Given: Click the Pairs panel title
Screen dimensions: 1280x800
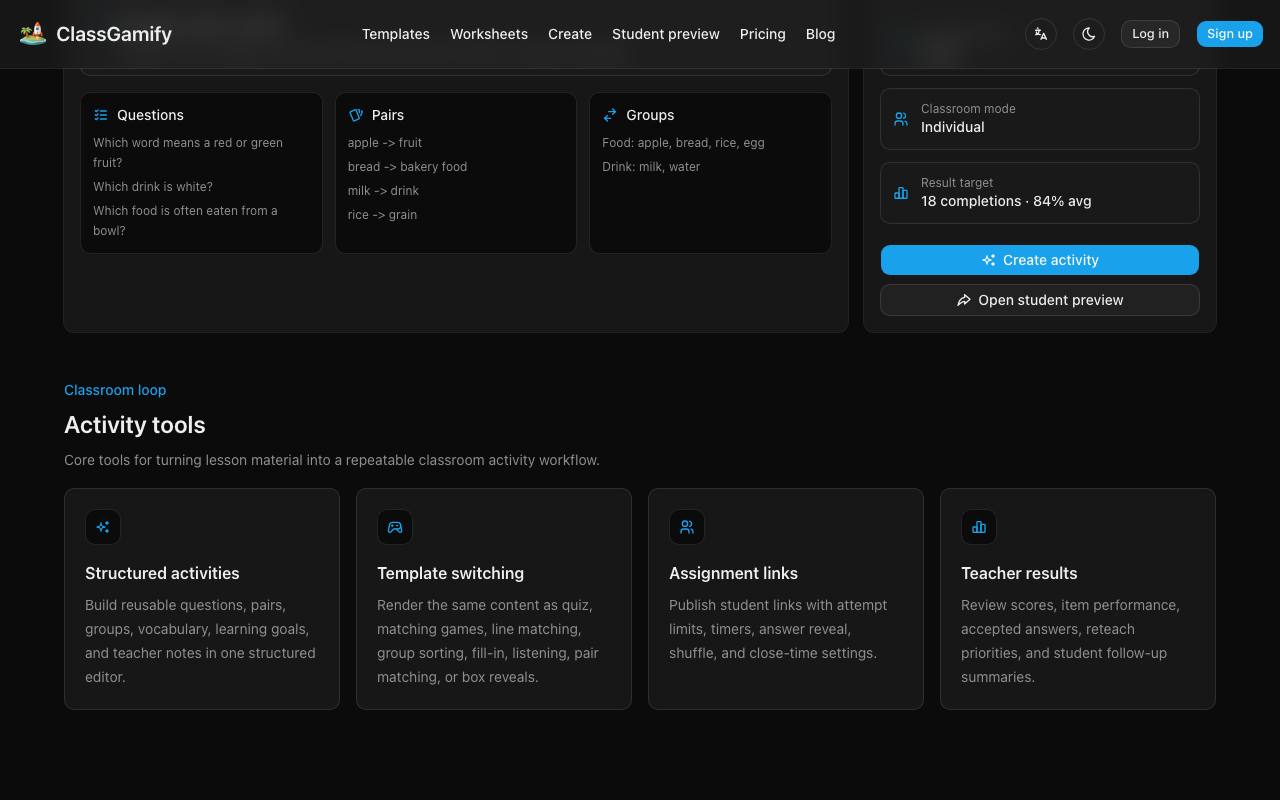Looking at the screenshot, I should click(388, 115).
